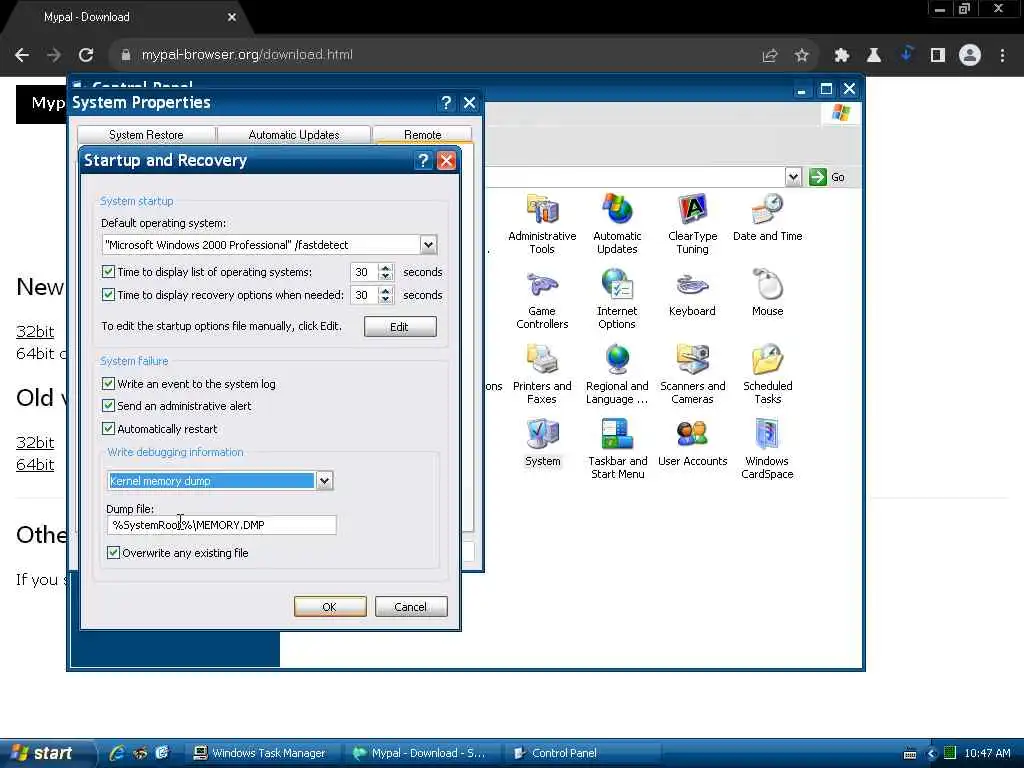
Task: Toggle Time to display recovery options checkbox
Action: pyautogui.click(x=108, y=295)
